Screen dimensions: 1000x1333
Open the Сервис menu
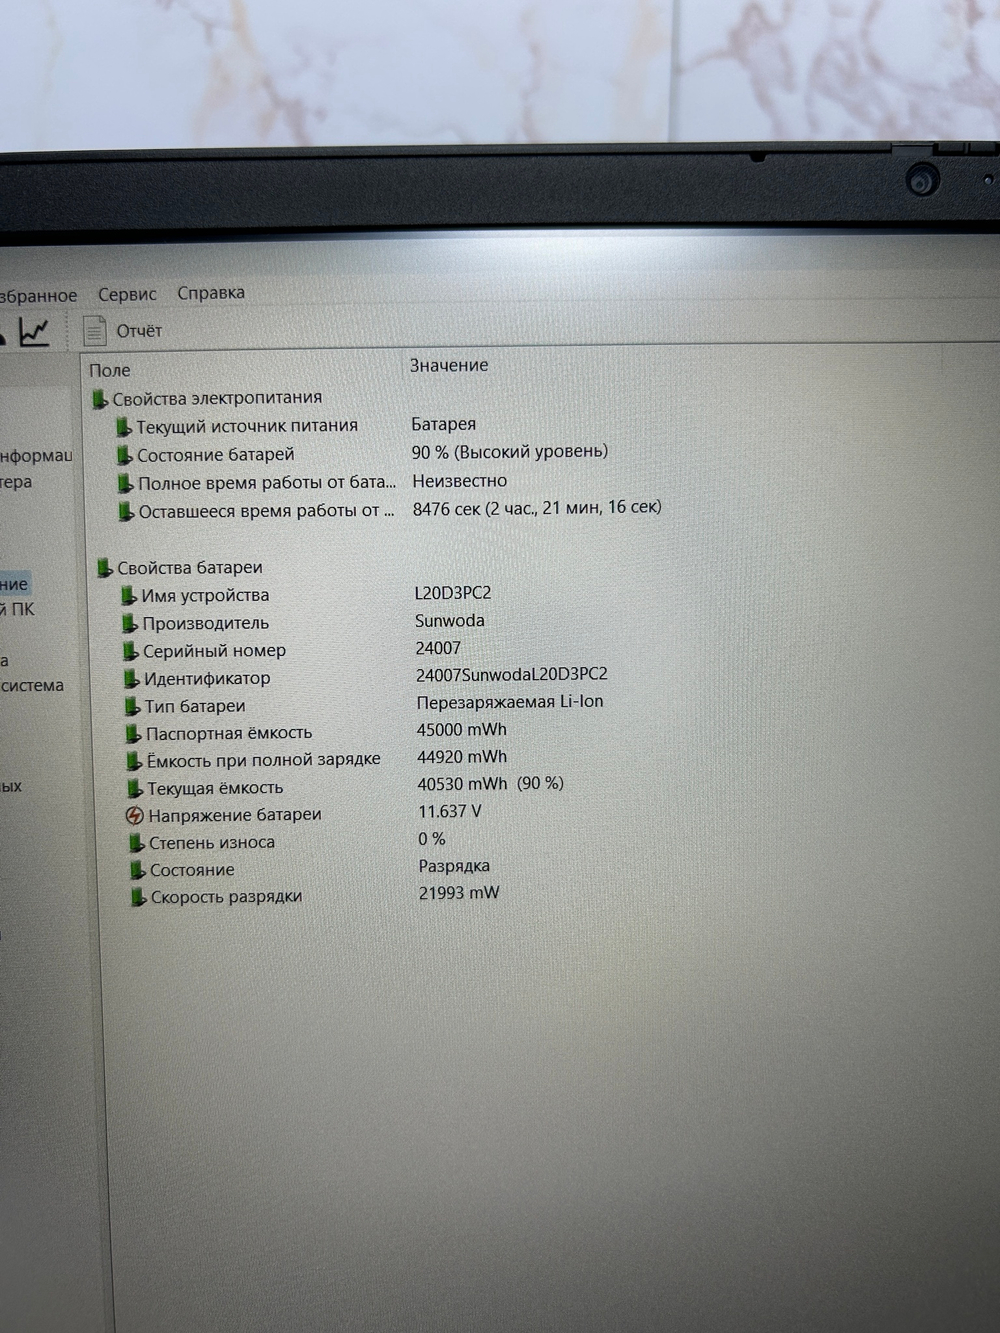(x=127, y=294)
